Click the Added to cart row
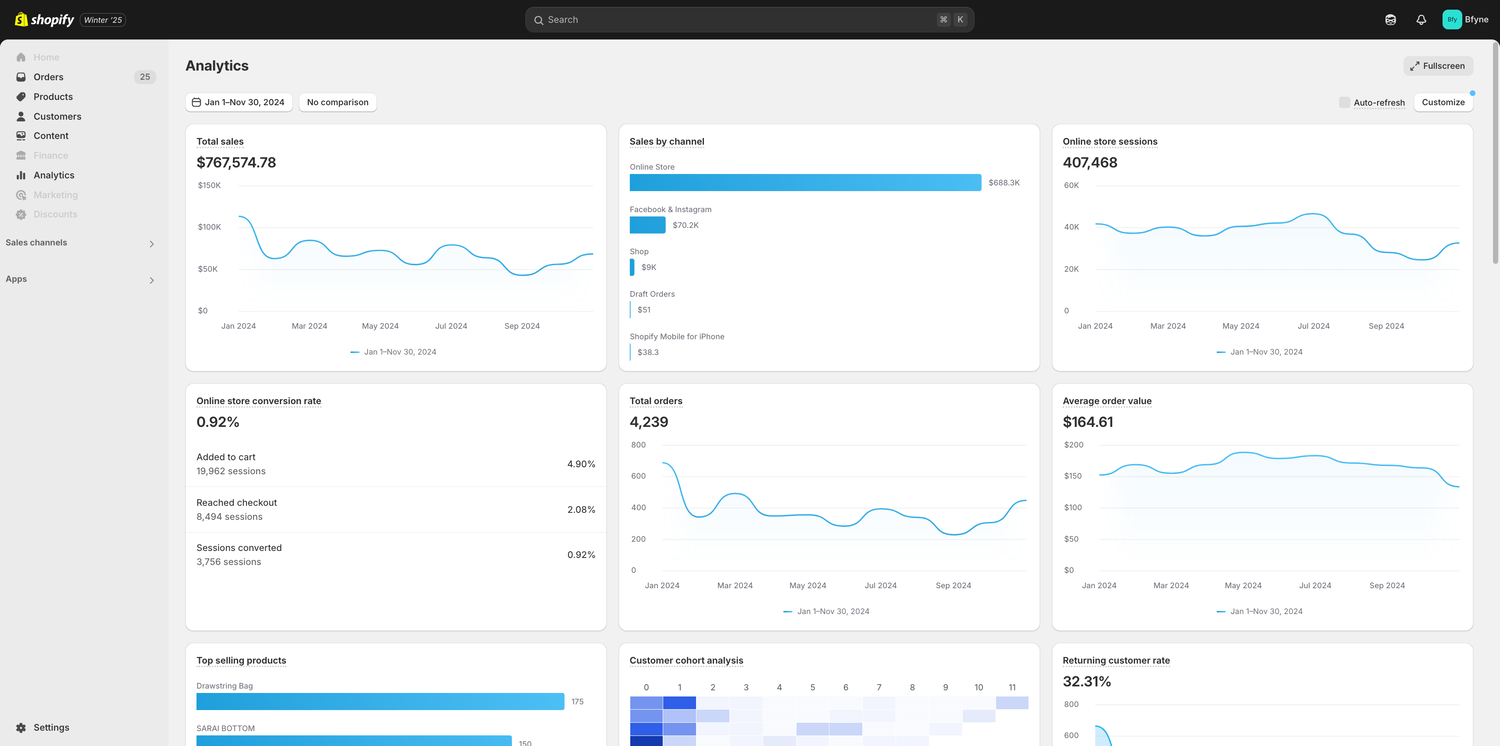The height and width of the screenshot is (746, 1500). 396,464
